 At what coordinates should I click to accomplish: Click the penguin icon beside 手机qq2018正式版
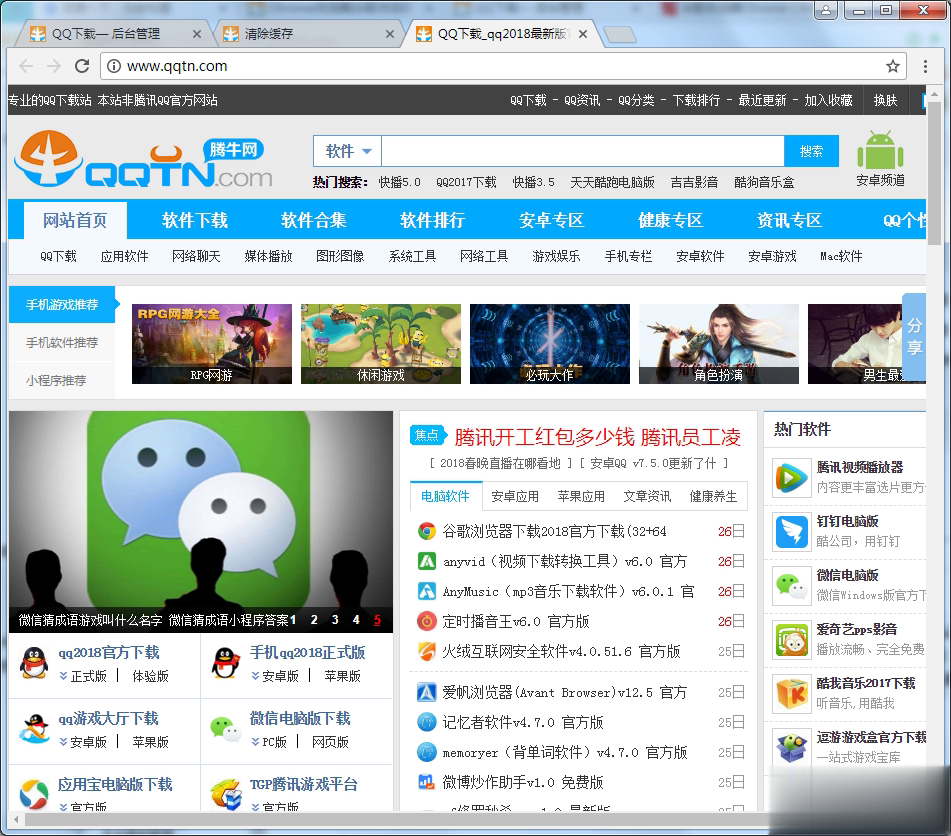(226, 663)
